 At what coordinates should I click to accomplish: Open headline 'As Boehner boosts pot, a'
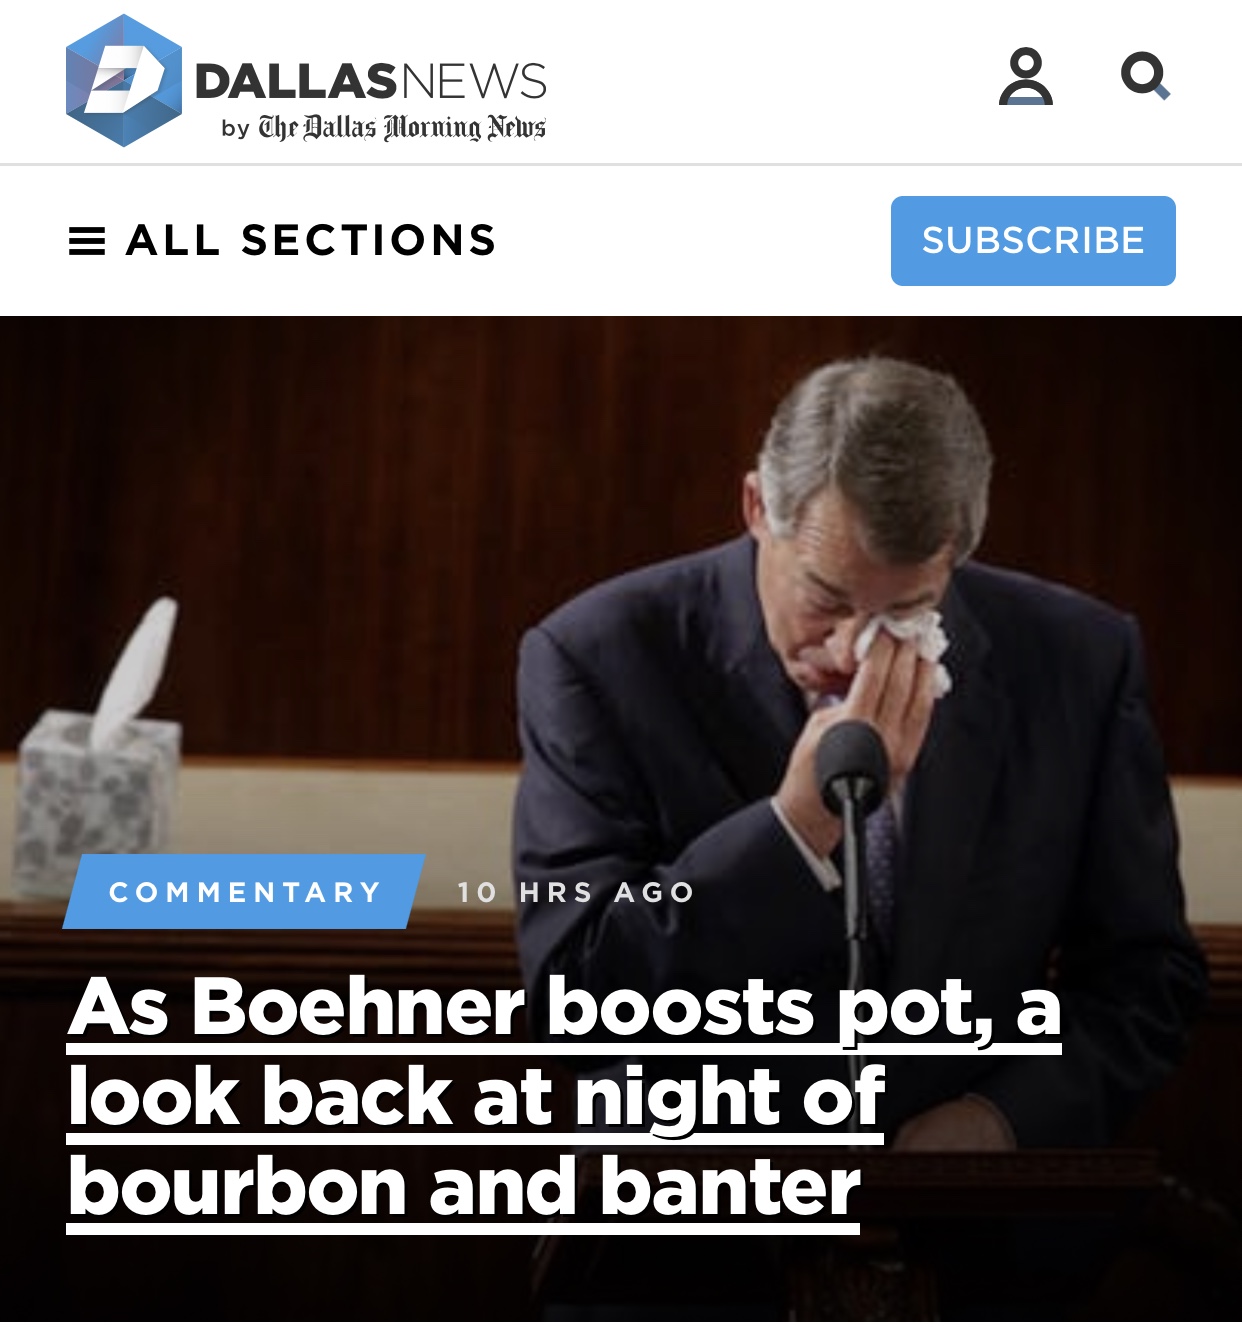tap(564, 1007)
